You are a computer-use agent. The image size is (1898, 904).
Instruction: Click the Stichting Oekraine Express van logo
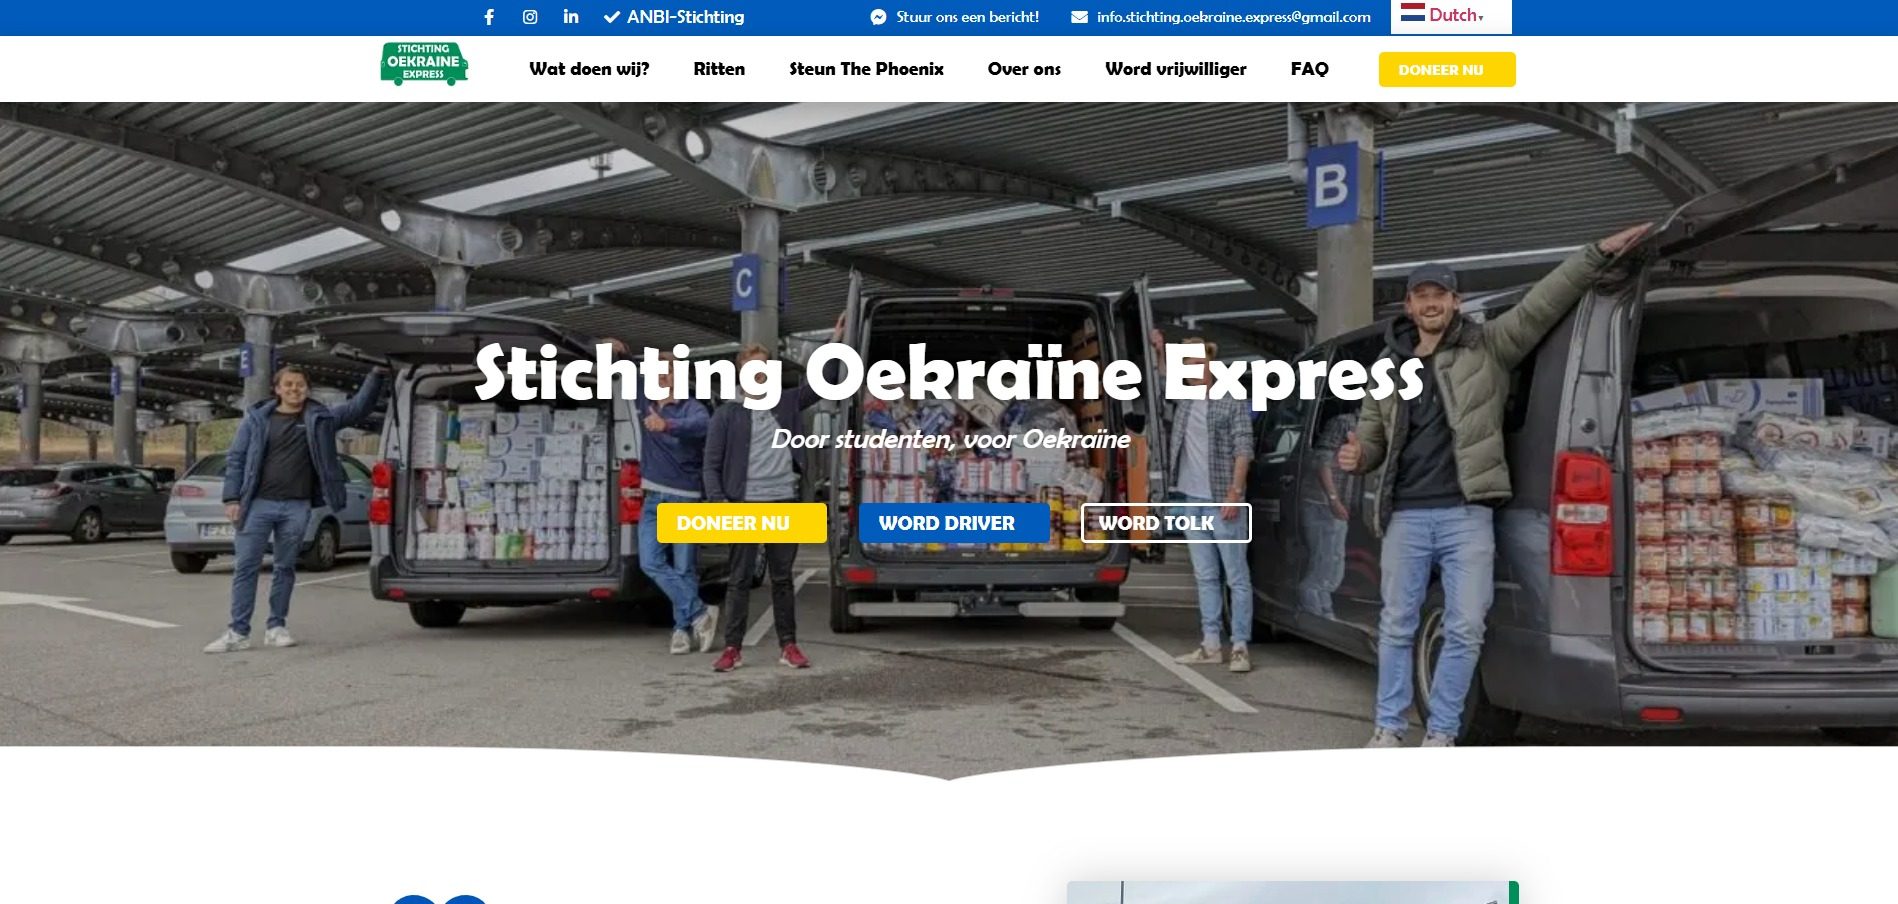point(424,64)
